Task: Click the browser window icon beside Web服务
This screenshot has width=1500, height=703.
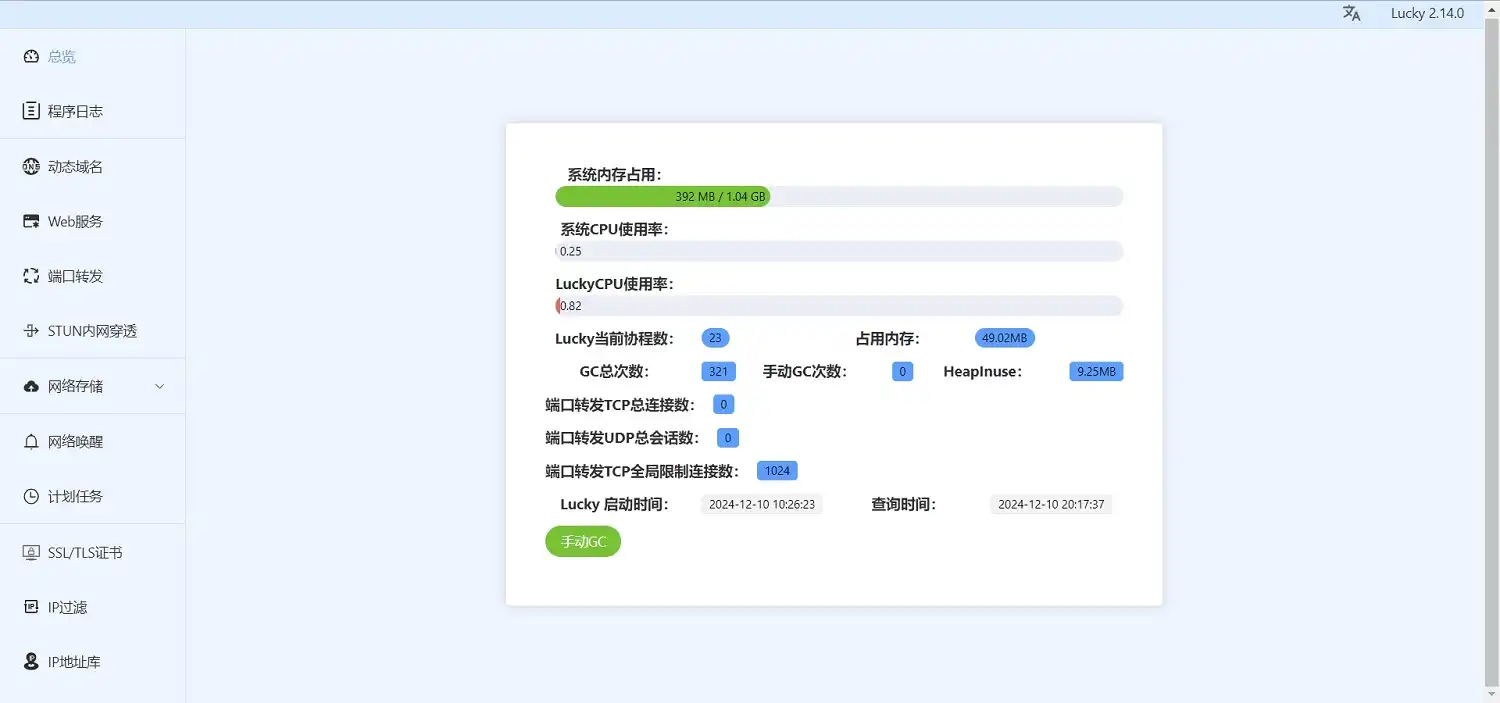Action: [x=31, y=221]
